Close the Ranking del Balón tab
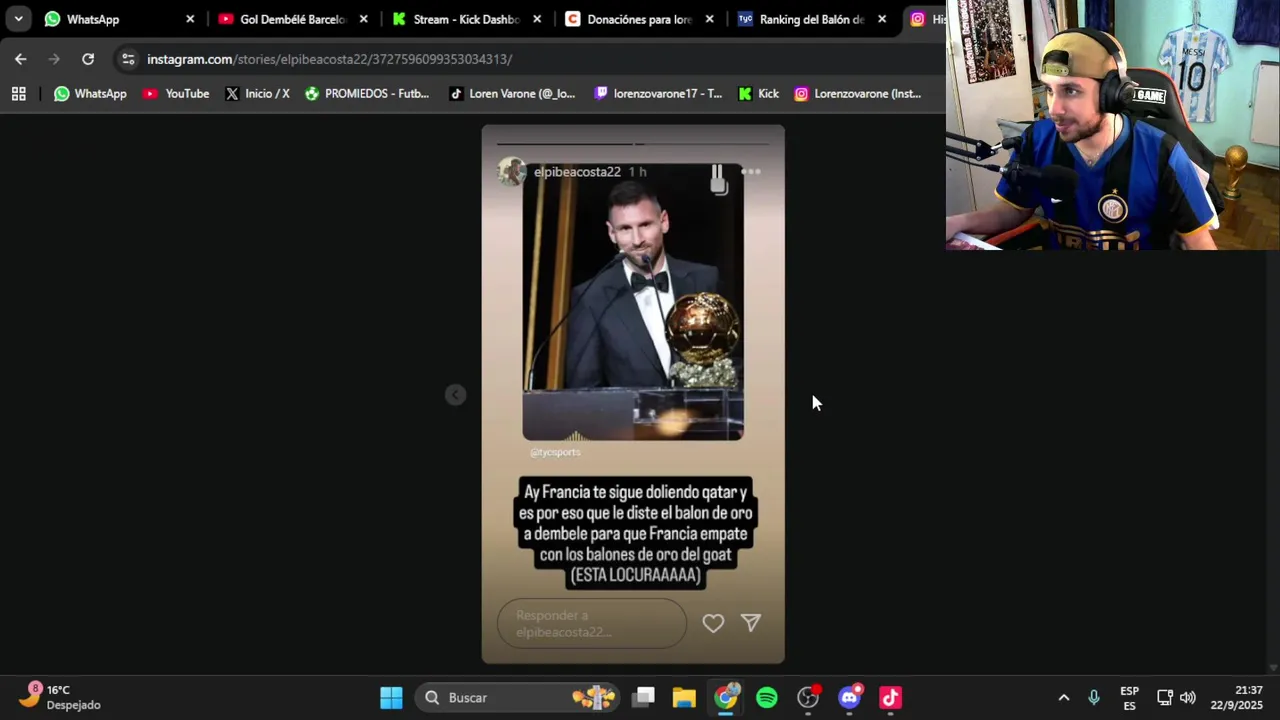 [x=881, y=19]
